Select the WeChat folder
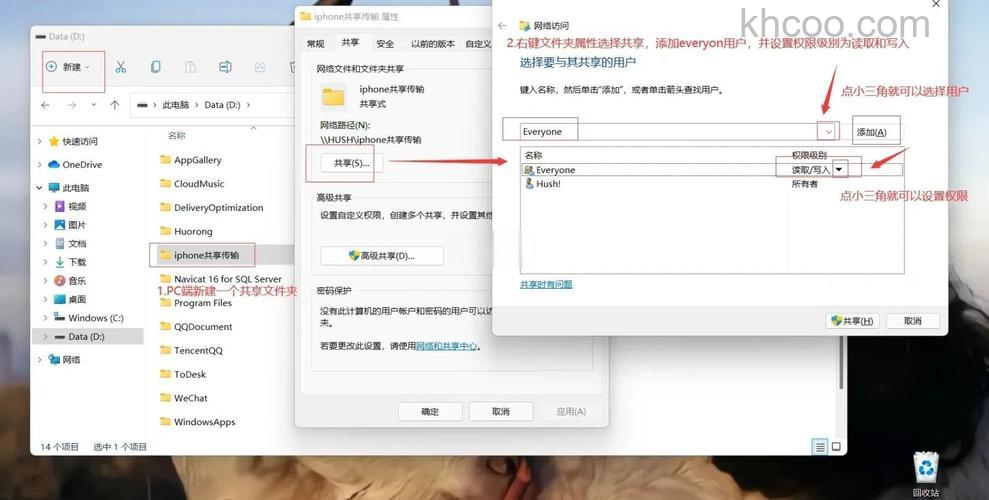Viewport: 989px width, 500px height. 184,398
